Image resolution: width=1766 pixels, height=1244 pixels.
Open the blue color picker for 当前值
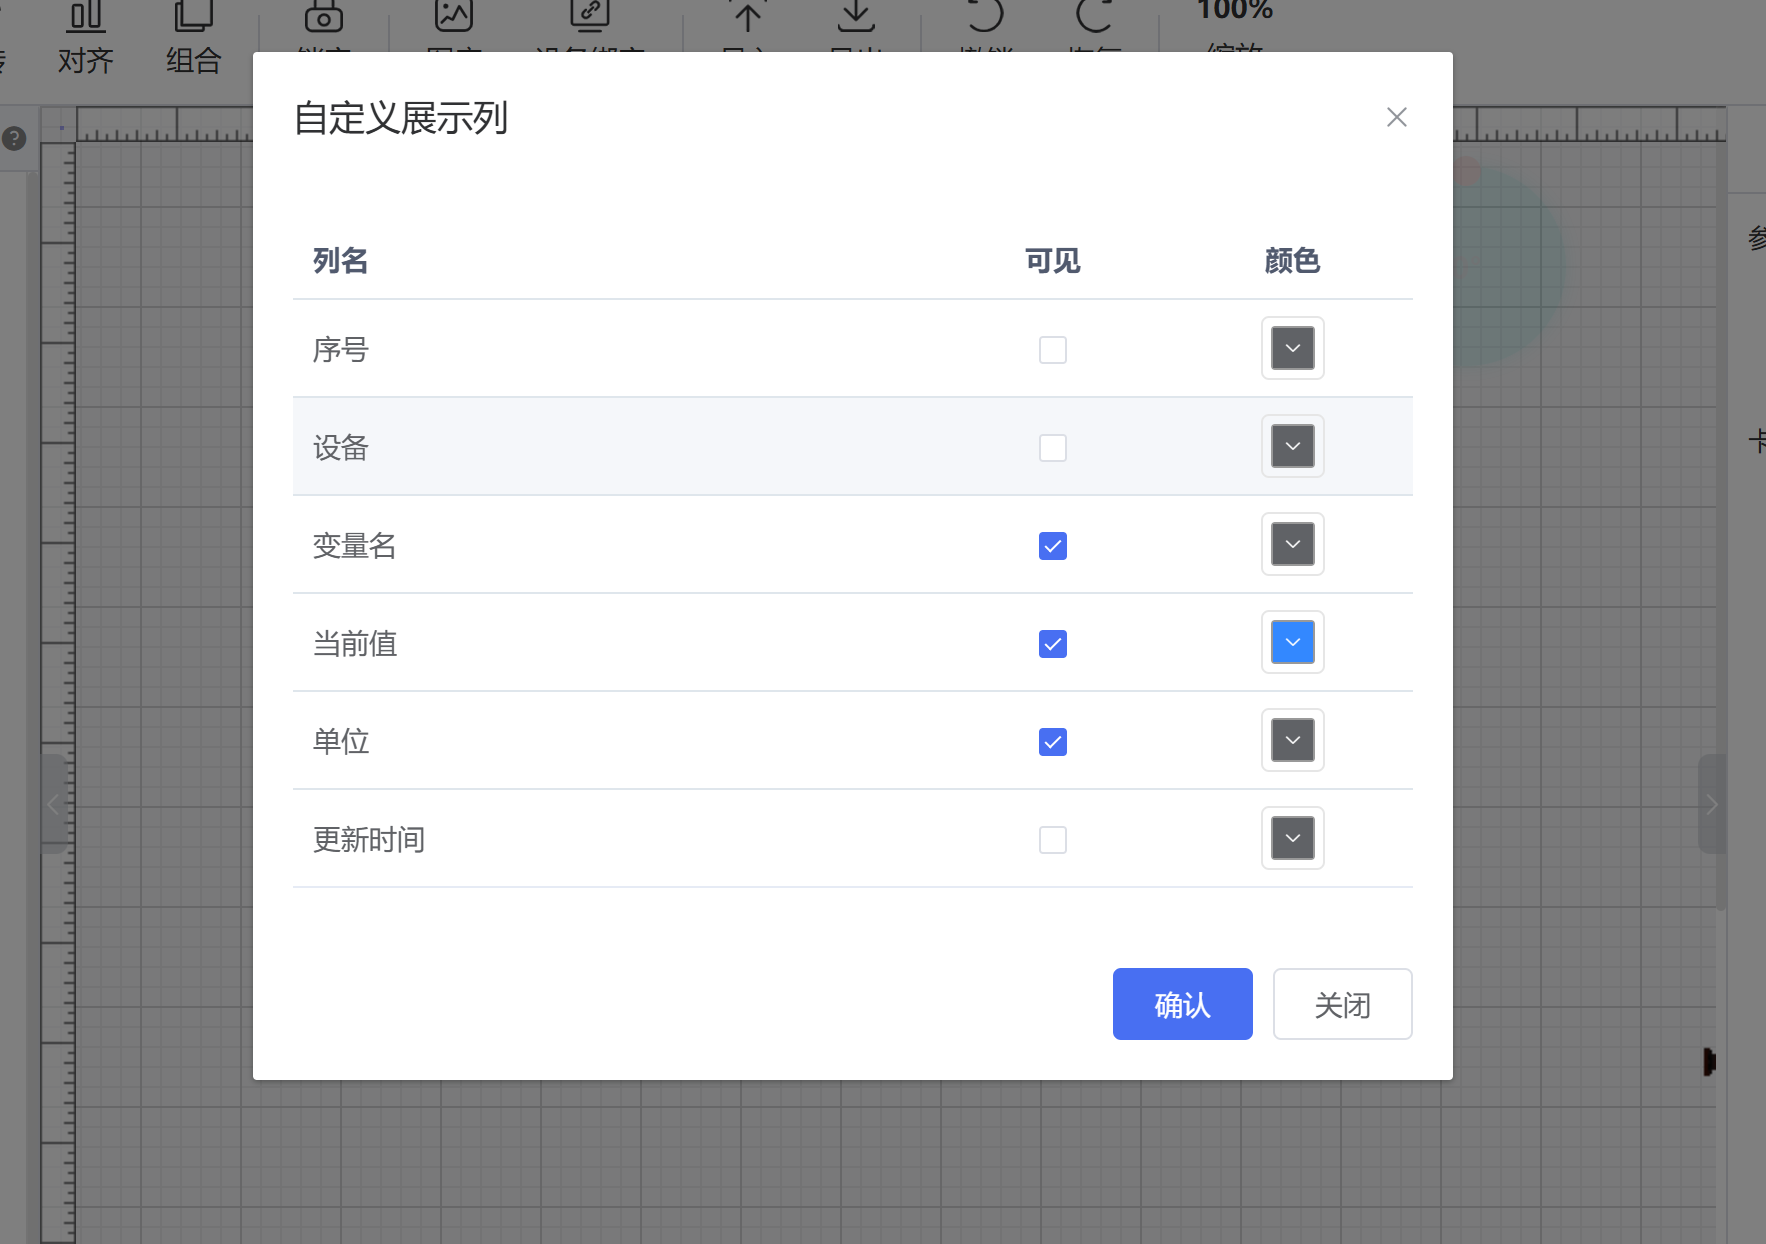point(1292,642)
